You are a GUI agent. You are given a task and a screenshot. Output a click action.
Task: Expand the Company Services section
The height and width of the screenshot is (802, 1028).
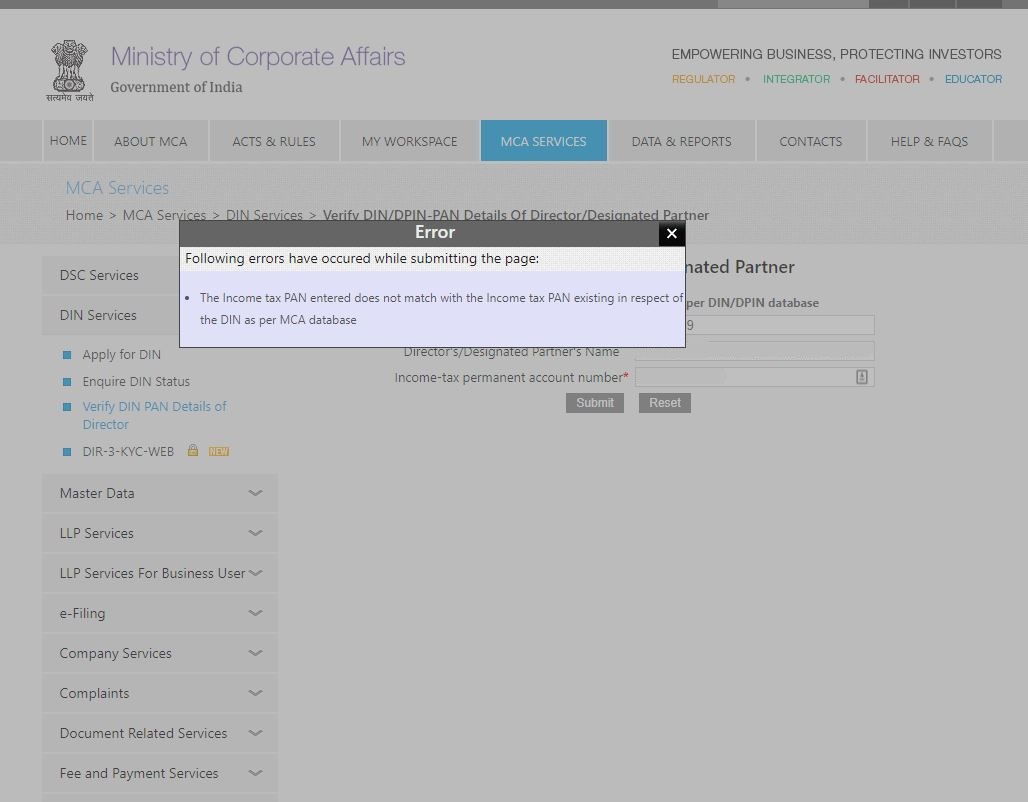(x=255, y=653)
